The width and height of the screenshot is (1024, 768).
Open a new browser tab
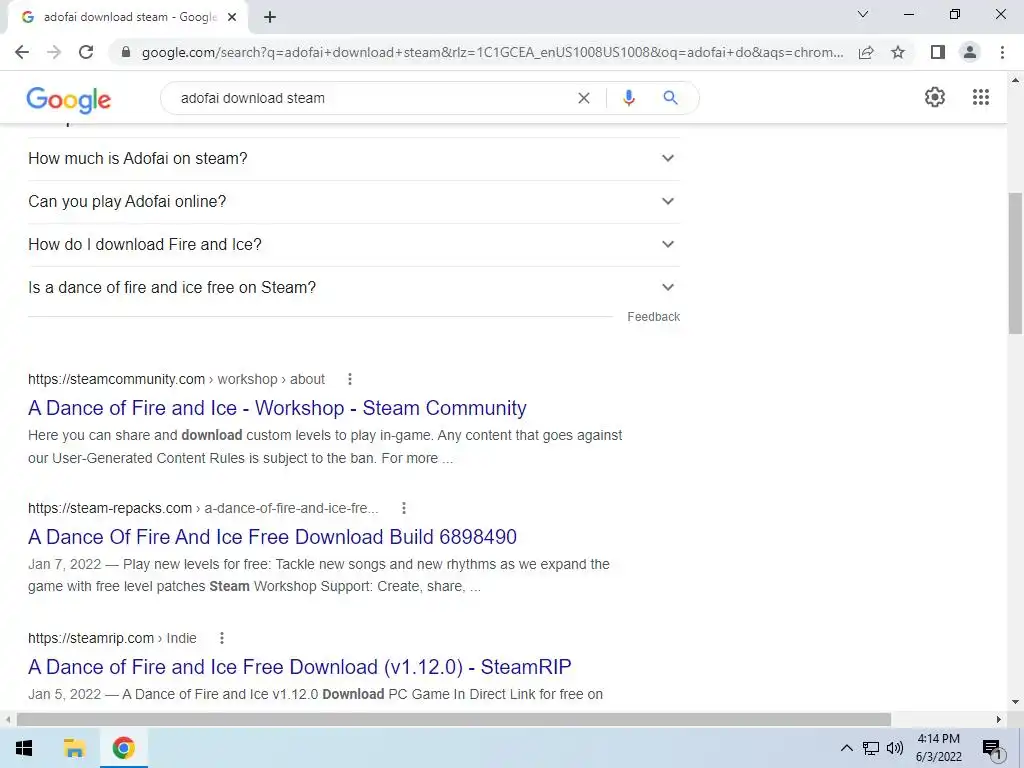pyautogui.click(x=270, y=17)
